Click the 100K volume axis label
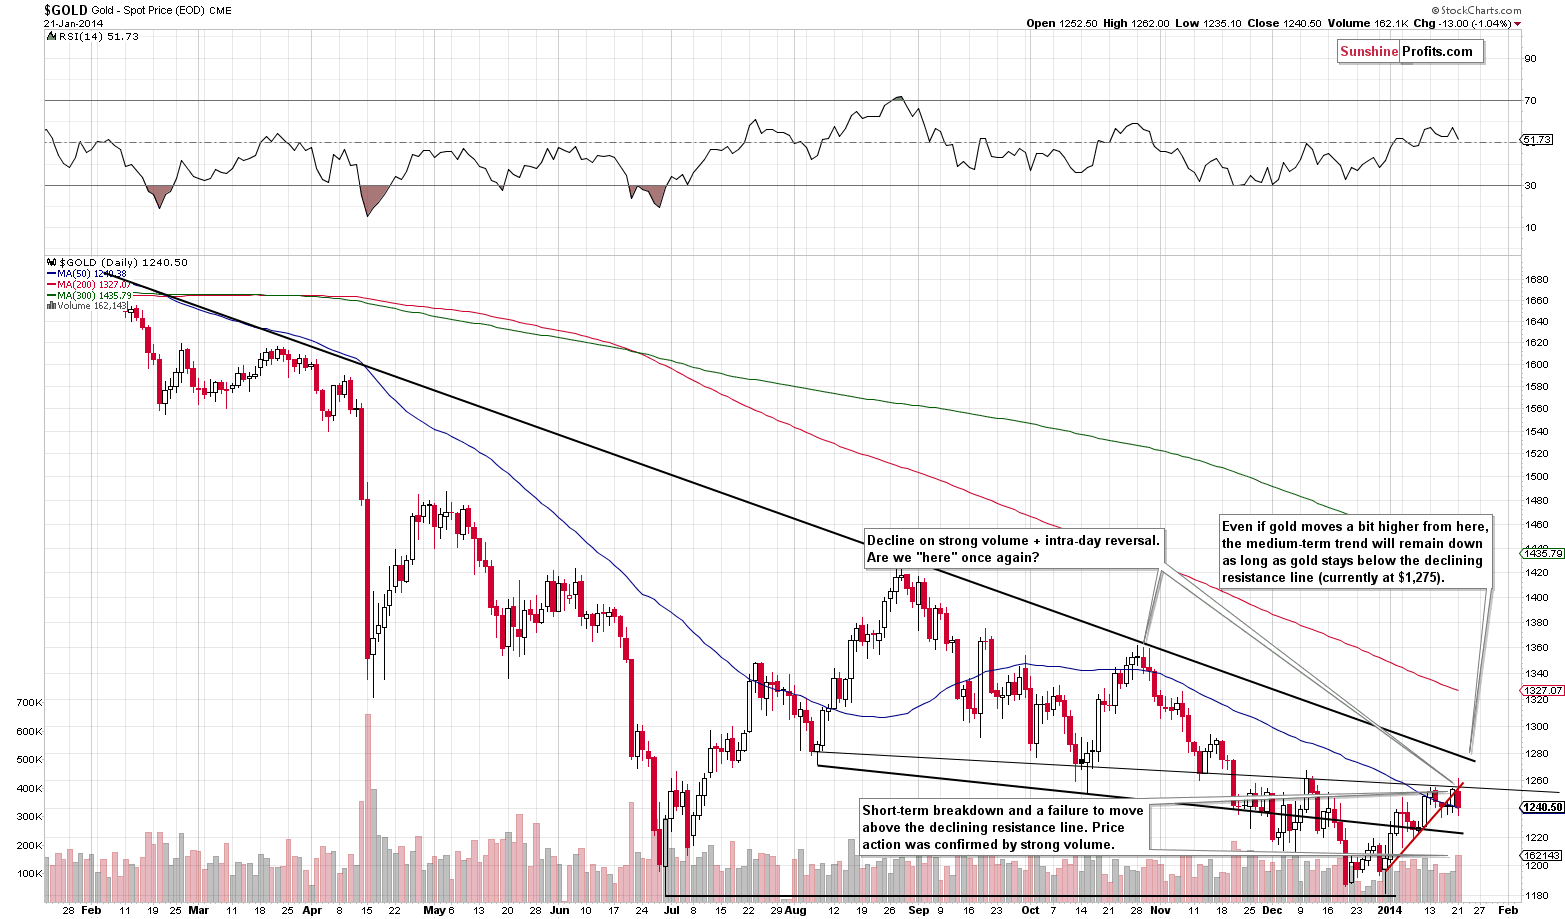The width and height of the screenshot is (1565, 919). 30,873
